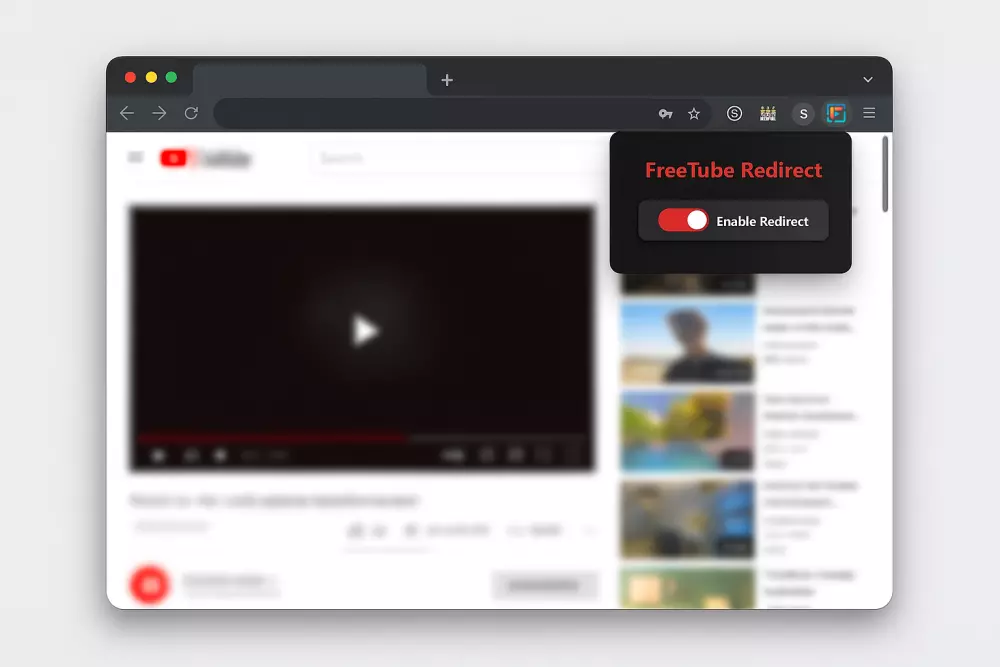This screenshot has height=667, width=1000.
Task: Open the browser's hamburger menu
Action: click(x=869, y=112)
